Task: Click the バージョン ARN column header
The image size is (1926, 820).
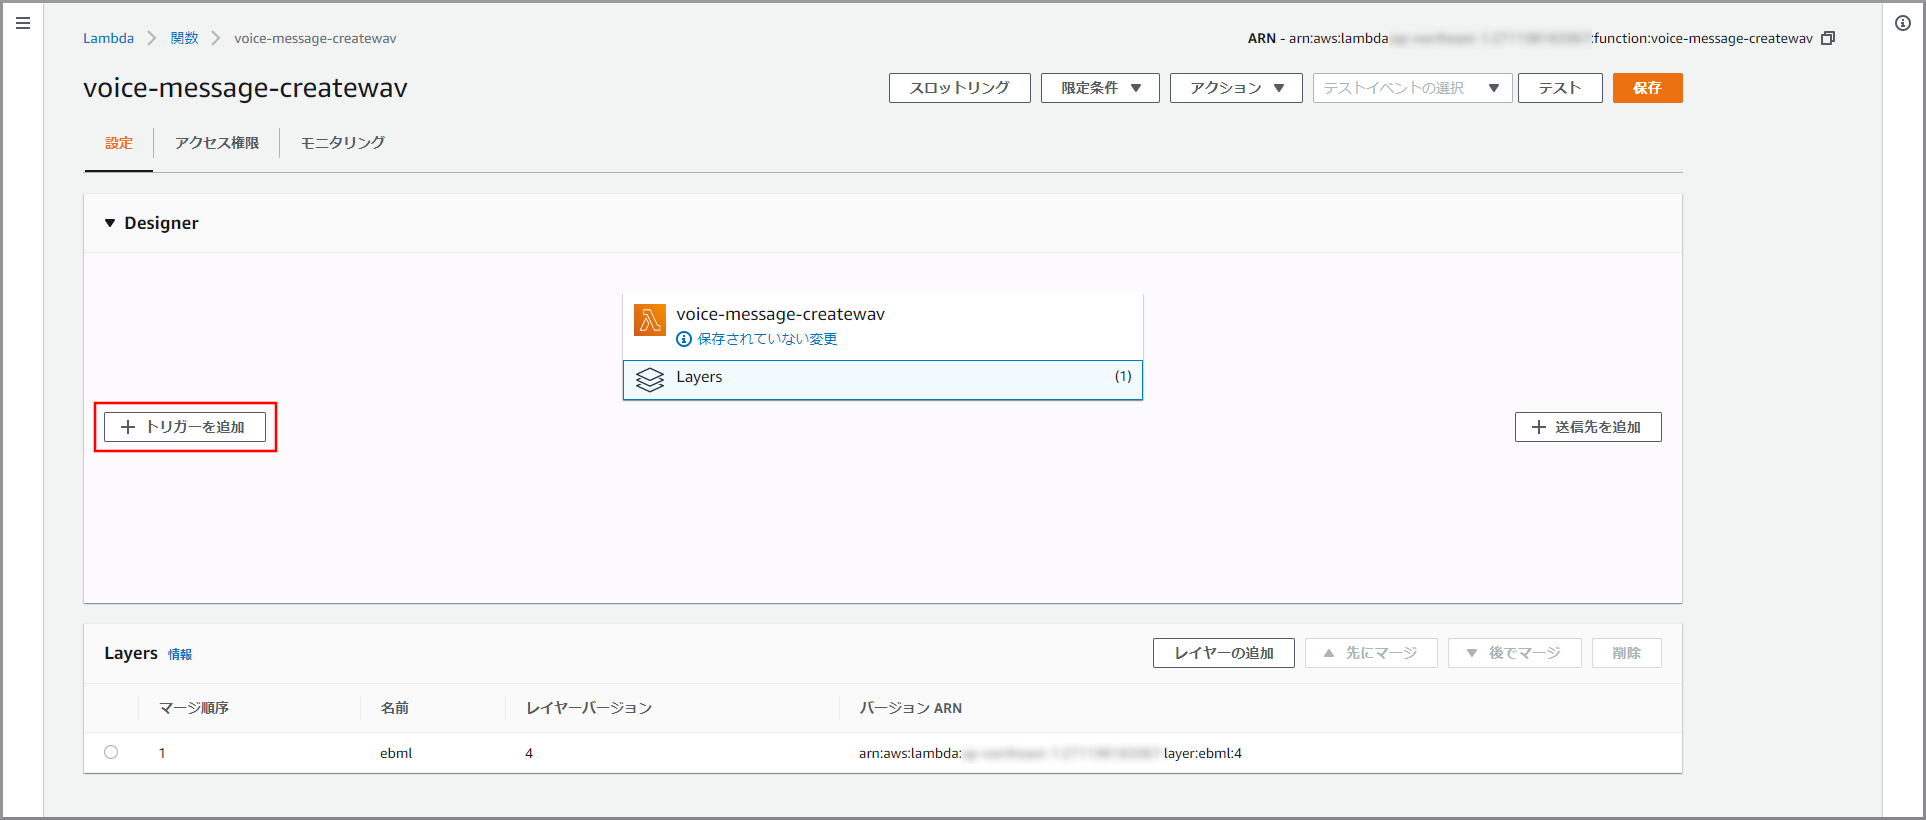Action: click(x=910, y=708)
